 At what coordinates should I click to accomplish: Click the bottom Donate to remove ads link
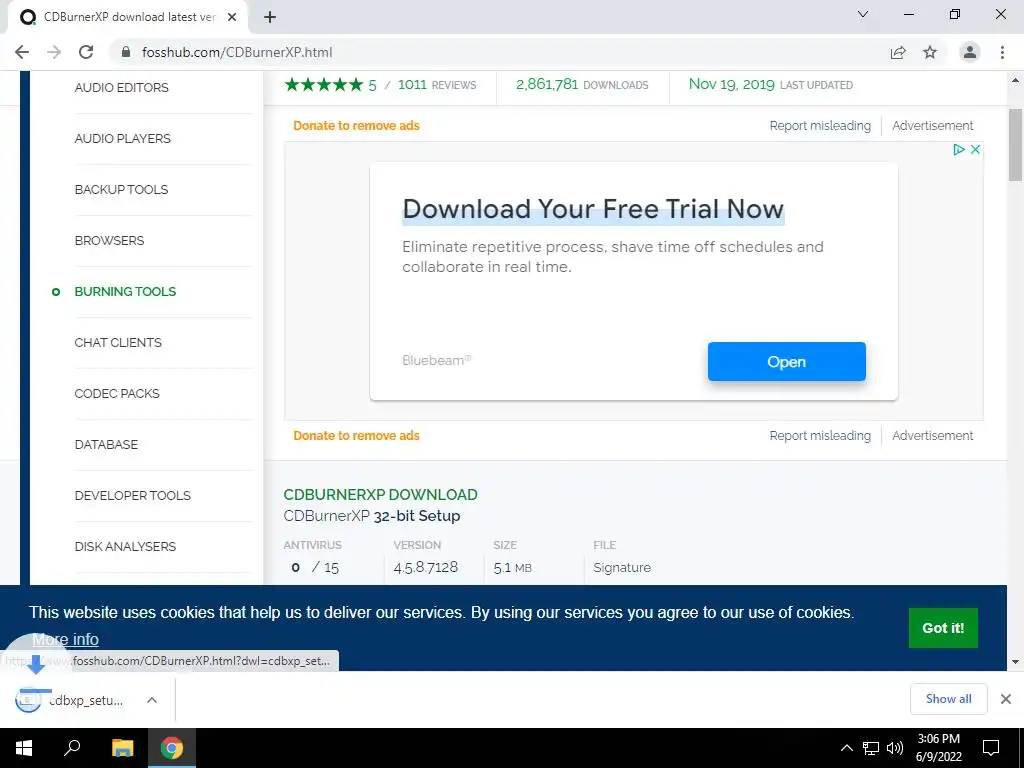(x=356, y=436)
